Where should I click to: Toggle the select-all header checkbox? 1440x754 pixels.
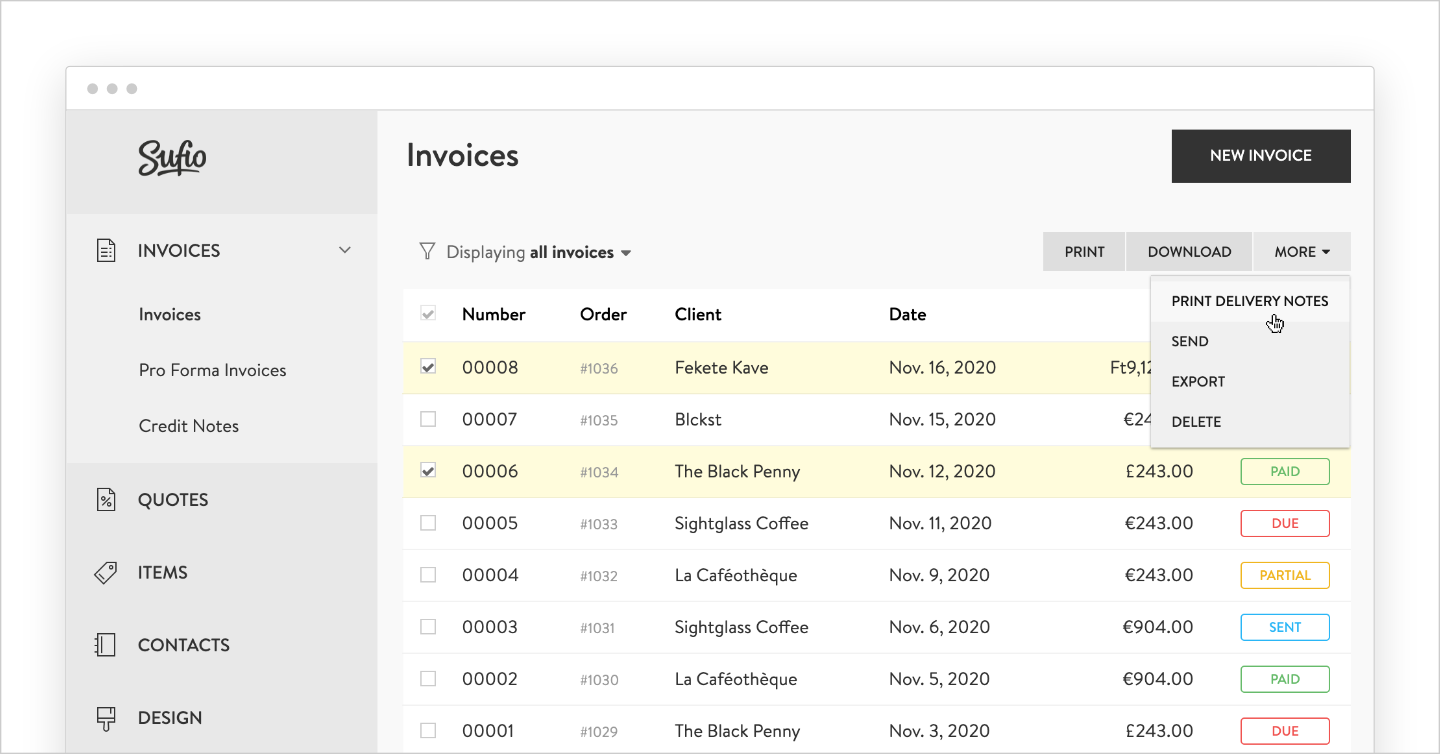(428, 314)
